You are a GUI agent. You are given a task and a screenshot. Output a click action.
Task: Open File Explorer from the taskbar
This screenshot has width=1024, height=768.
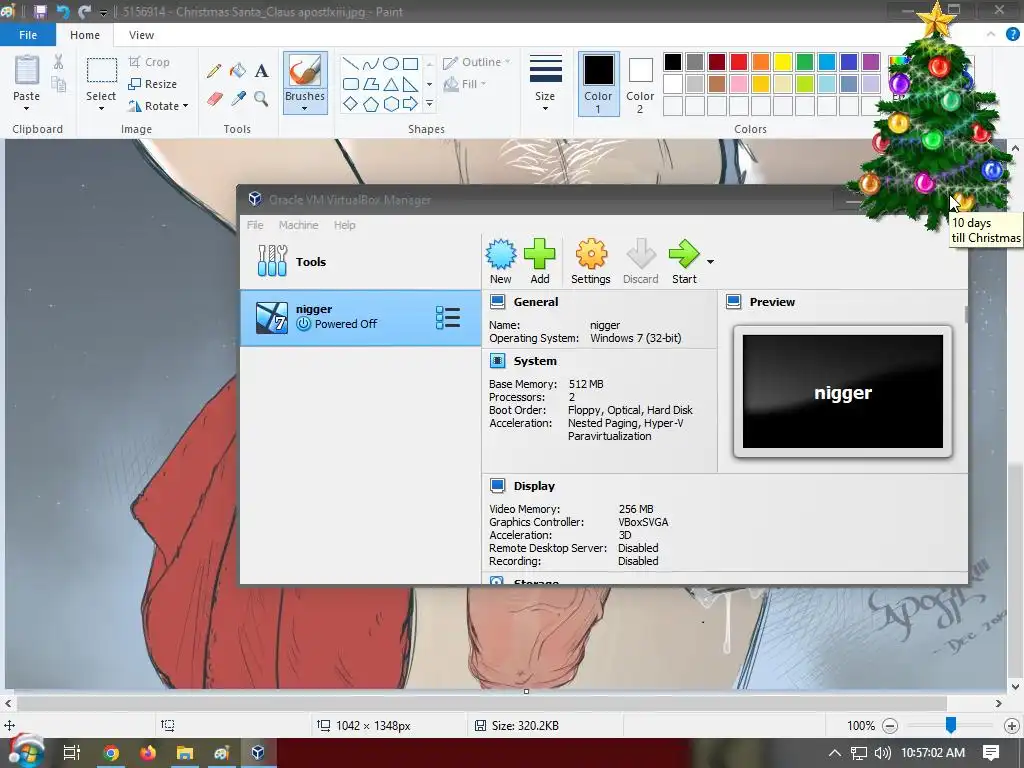[185, 753]
